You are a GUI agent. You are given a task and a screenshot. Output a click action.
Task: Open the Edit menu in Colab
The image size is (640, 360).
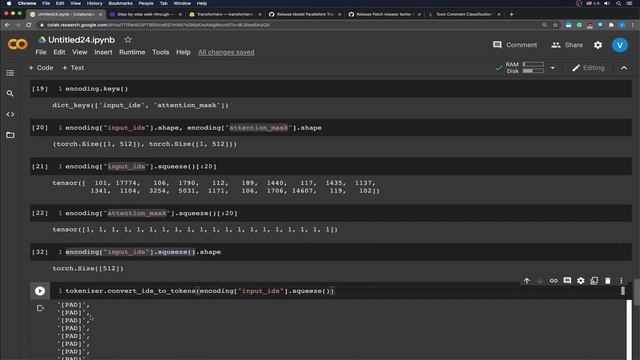[59, 52]
